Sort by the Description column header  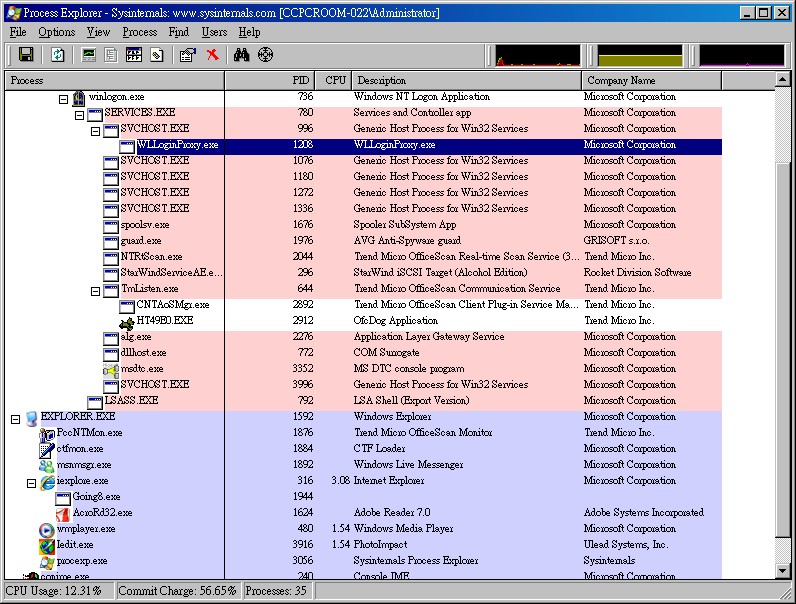coord(466,80)
